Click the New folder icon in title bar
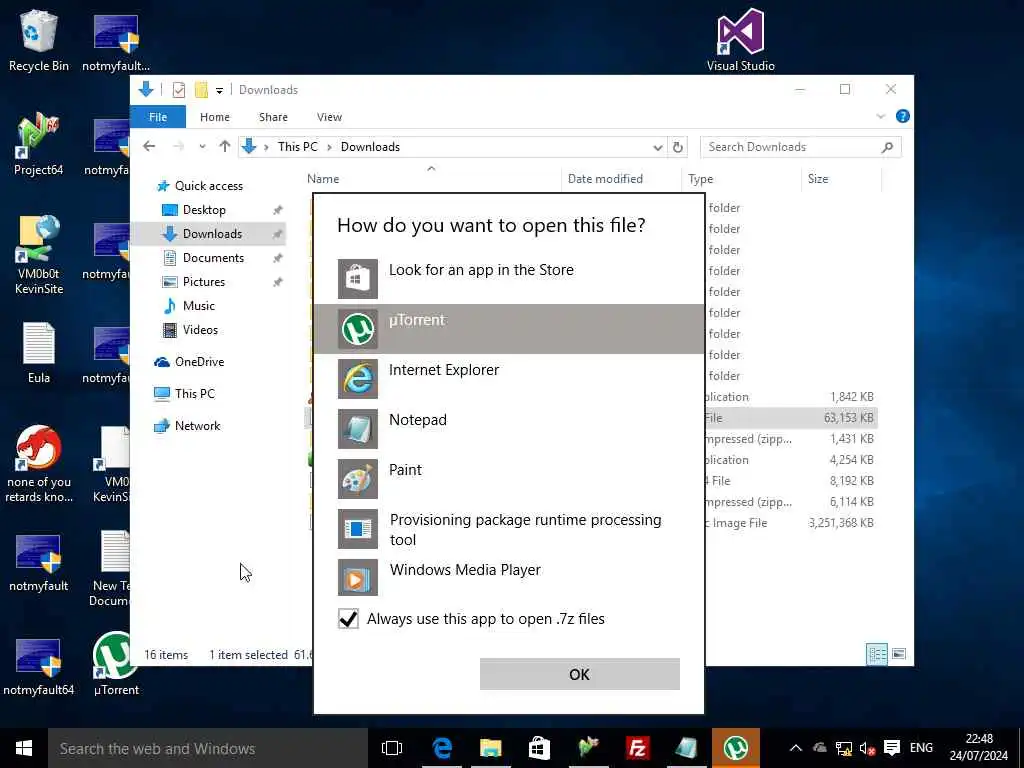 pyautogui.click(x=201, y=89)
